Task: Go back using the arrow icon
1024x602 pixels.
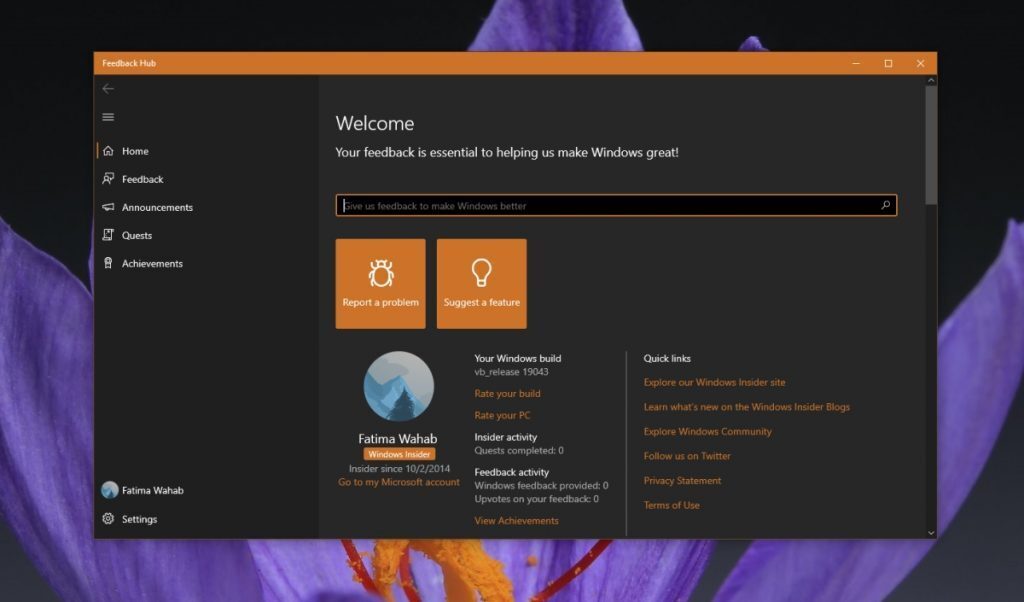Action: 109,88
